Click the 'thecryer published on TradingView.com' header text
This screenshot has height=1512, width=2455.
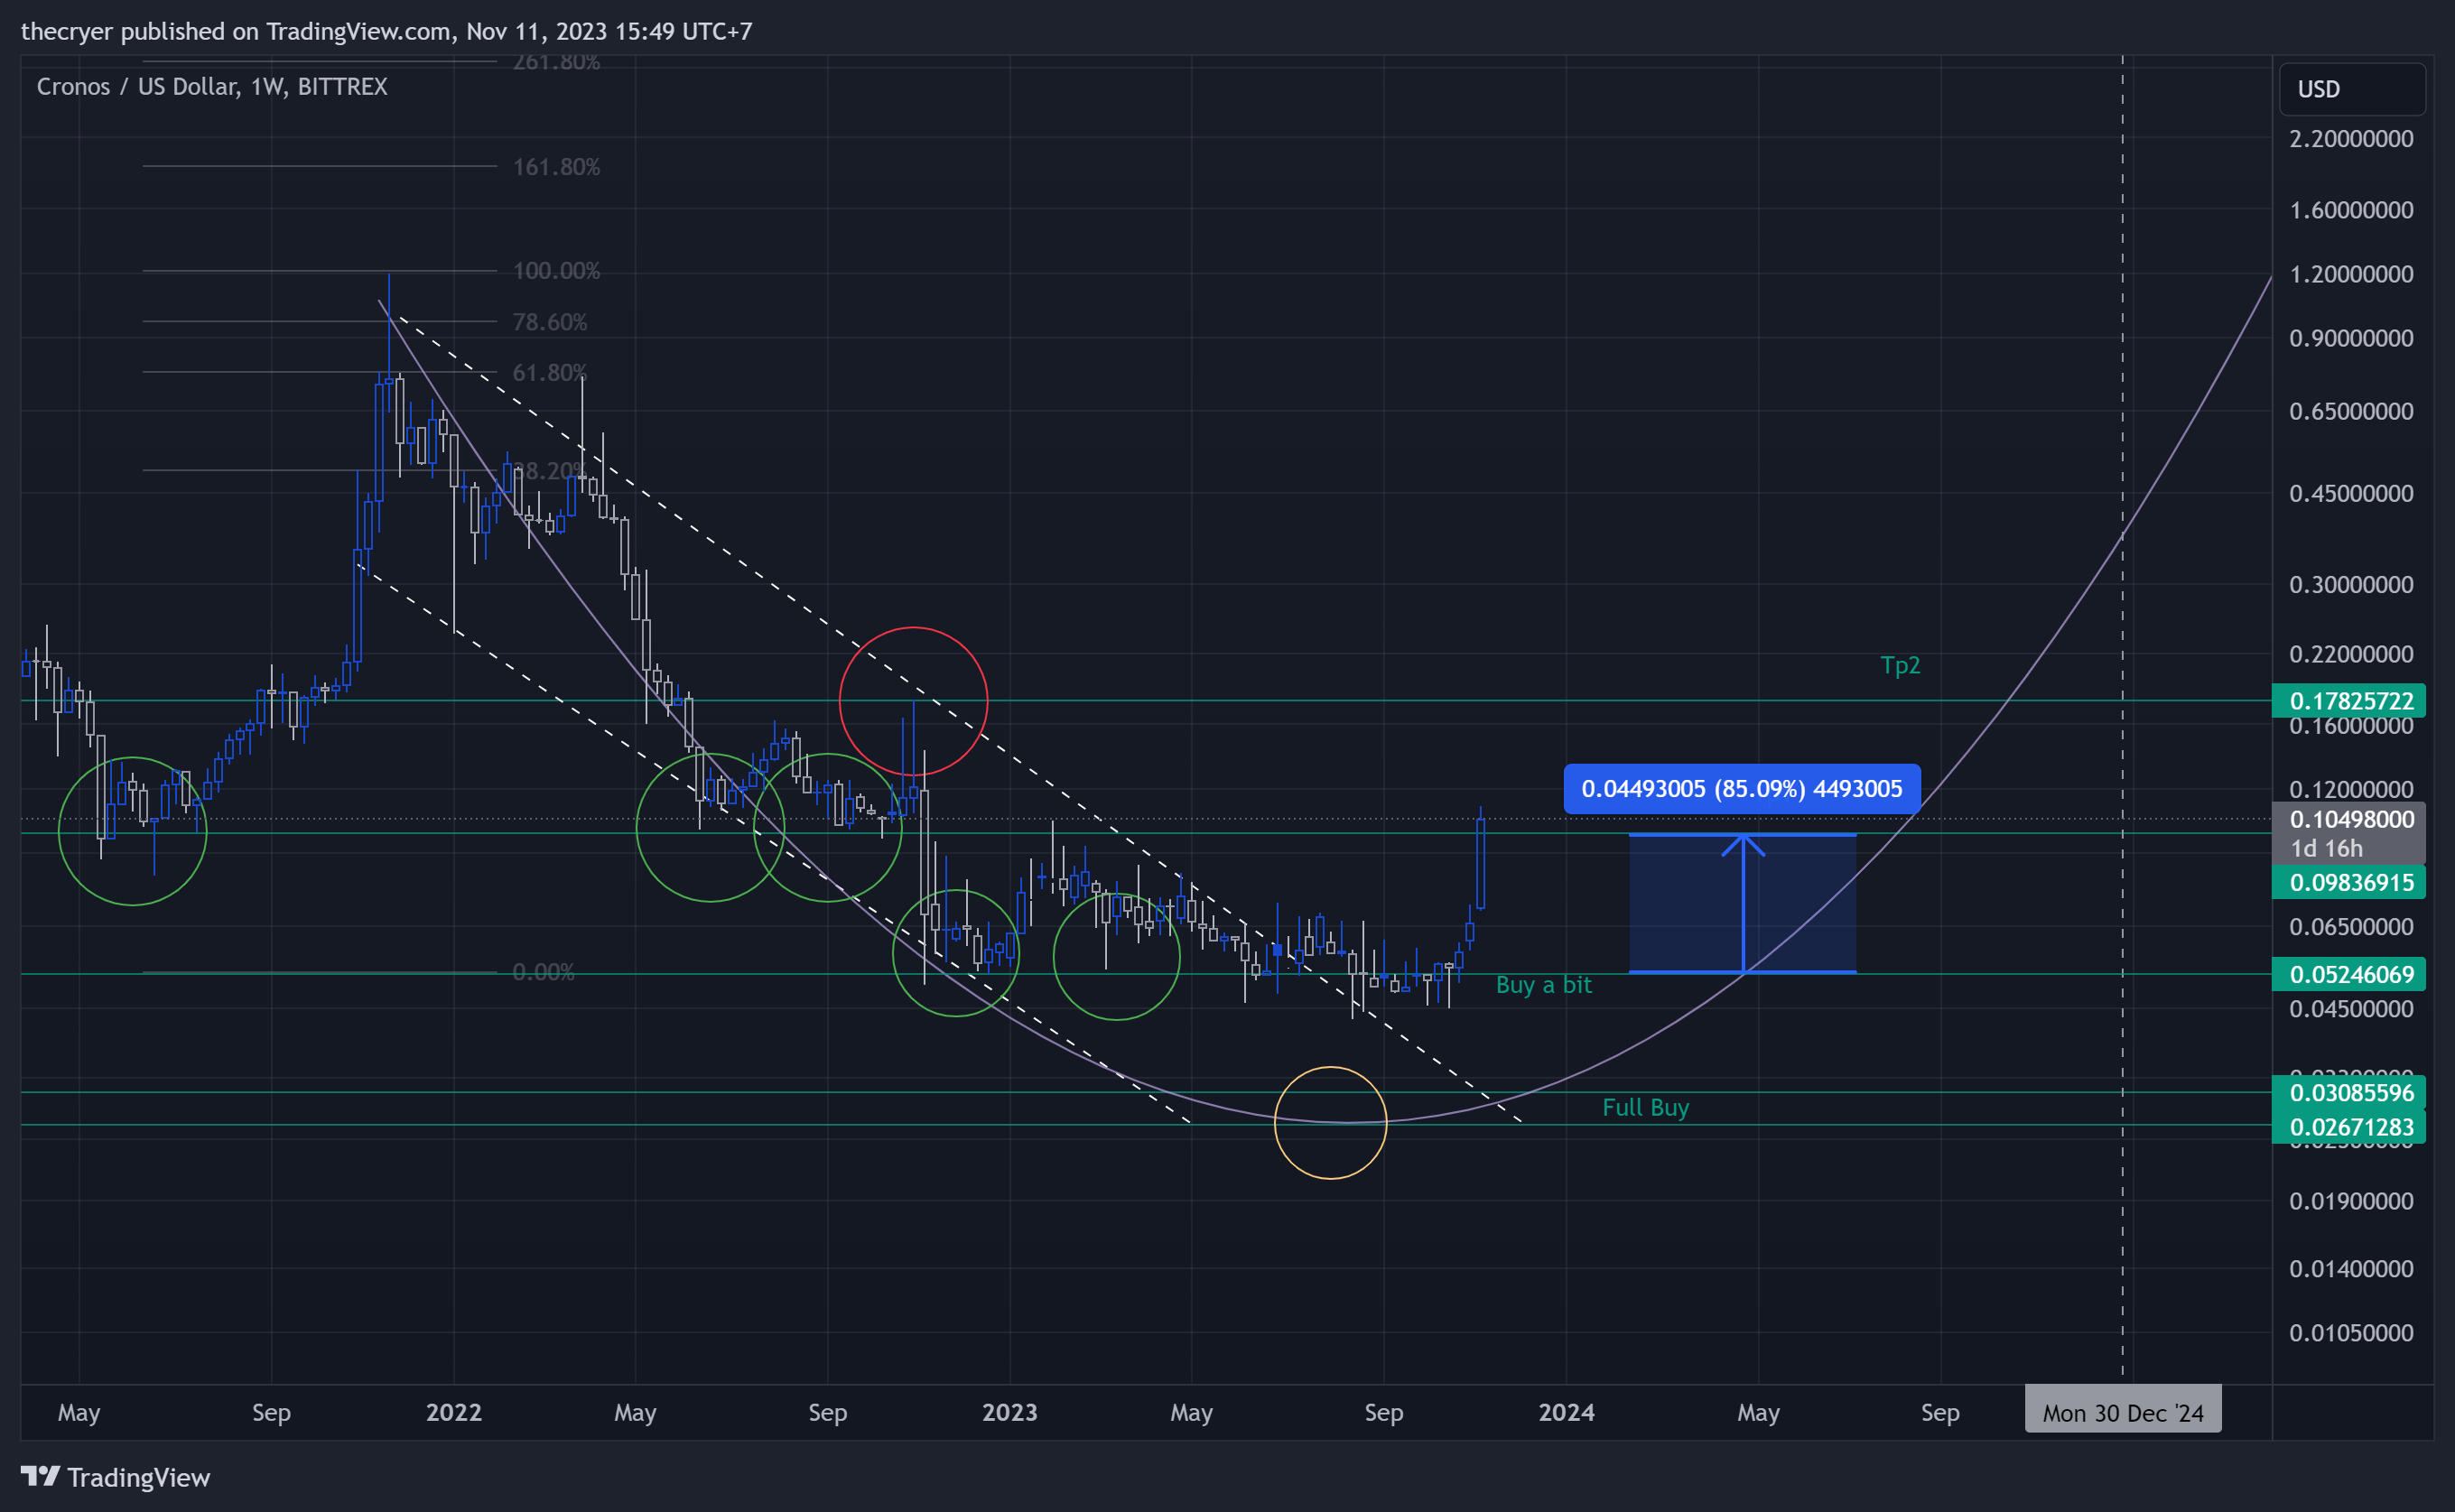pos(236,31)
